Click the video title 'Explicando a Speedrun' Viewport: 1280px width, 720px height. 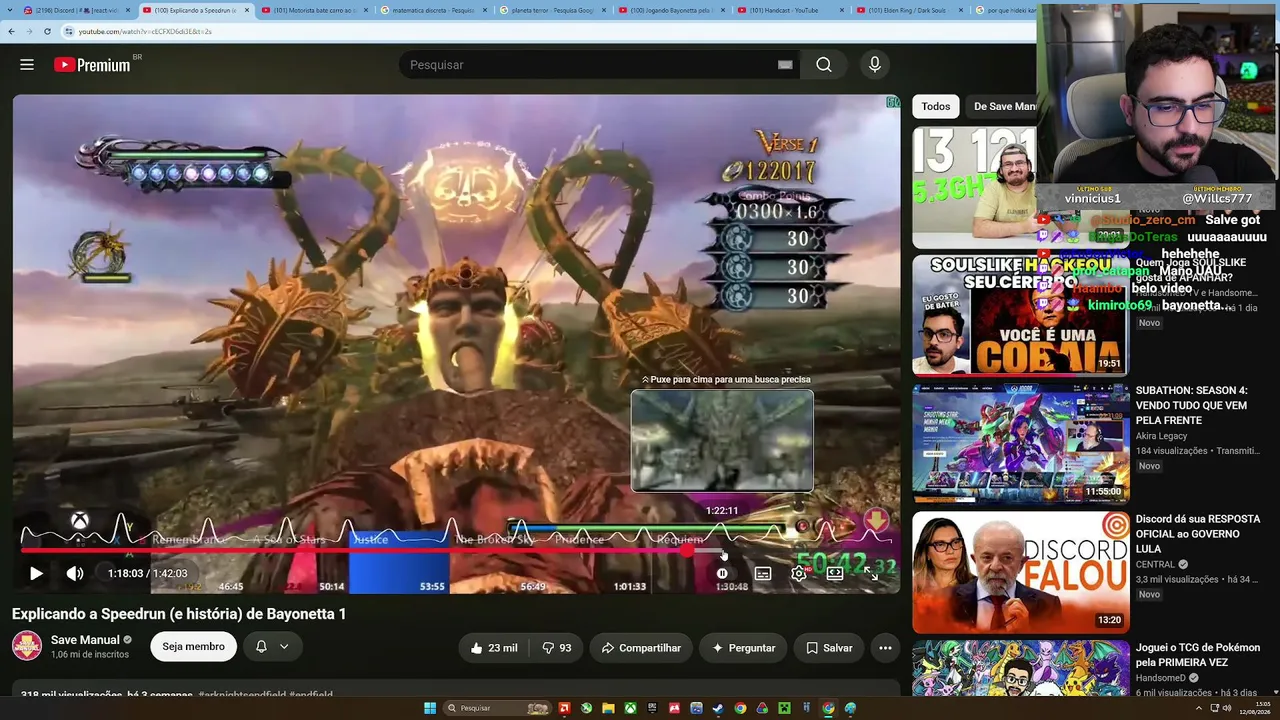pyautogui.click(x=179, y=614)
